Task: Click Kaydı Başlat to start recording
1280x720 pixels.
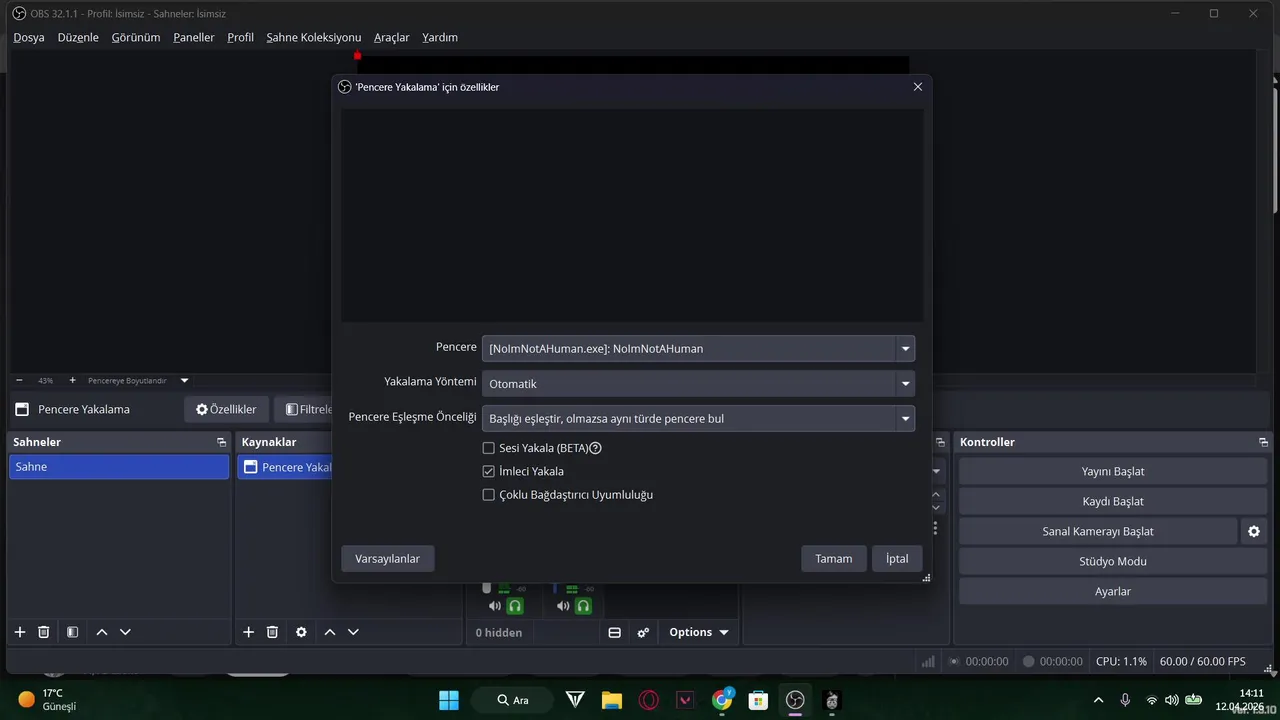Action: coord(1113,501)
